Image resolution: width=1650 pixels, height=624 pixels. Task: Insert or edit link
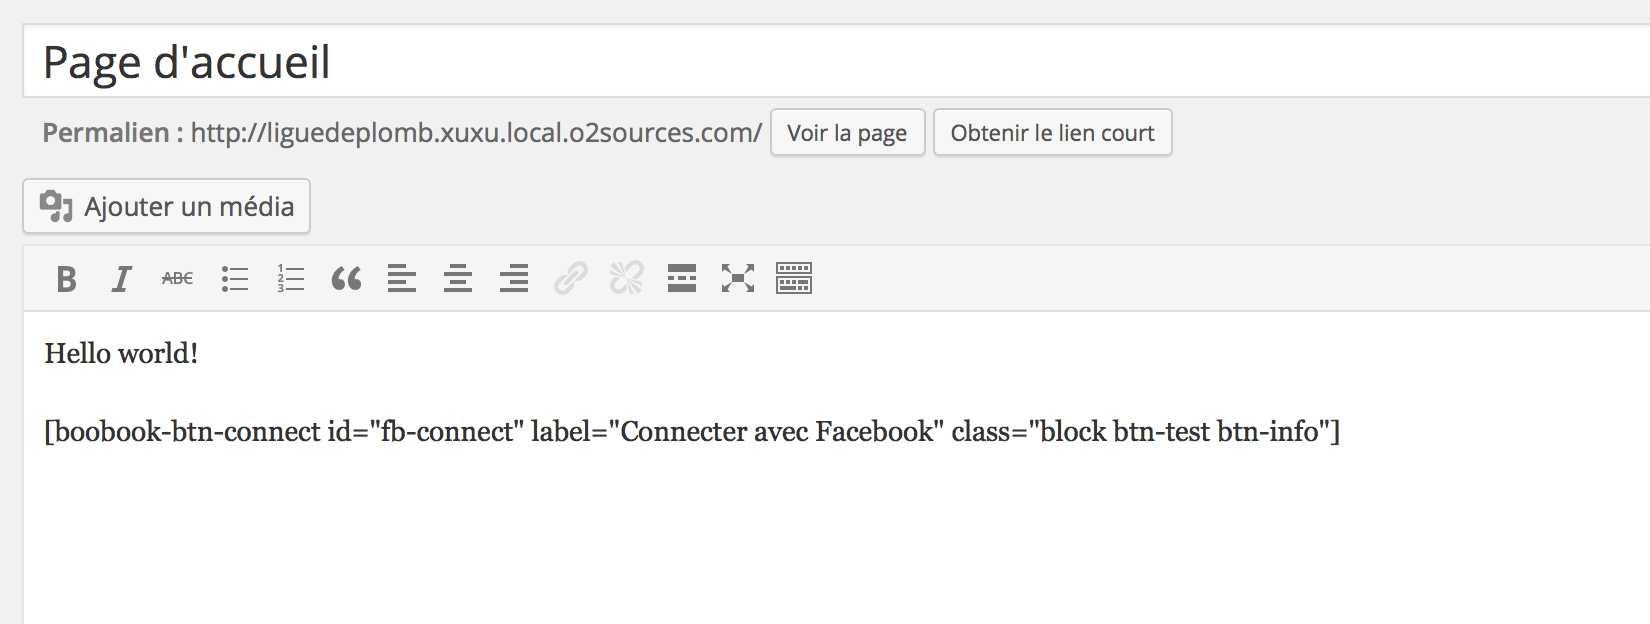point(570,279)
